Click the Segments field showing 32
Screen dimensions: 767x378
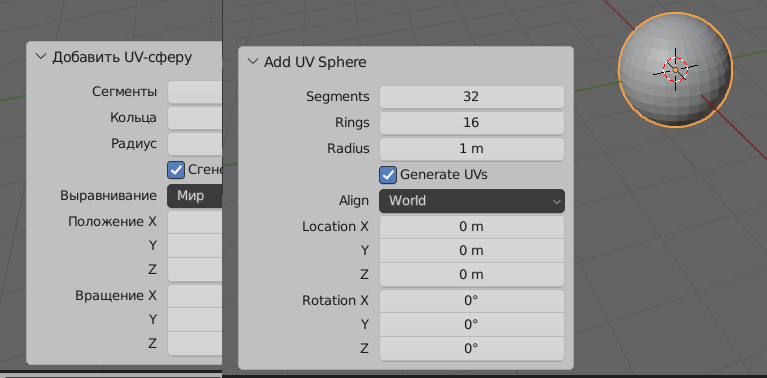coord(472,97)
